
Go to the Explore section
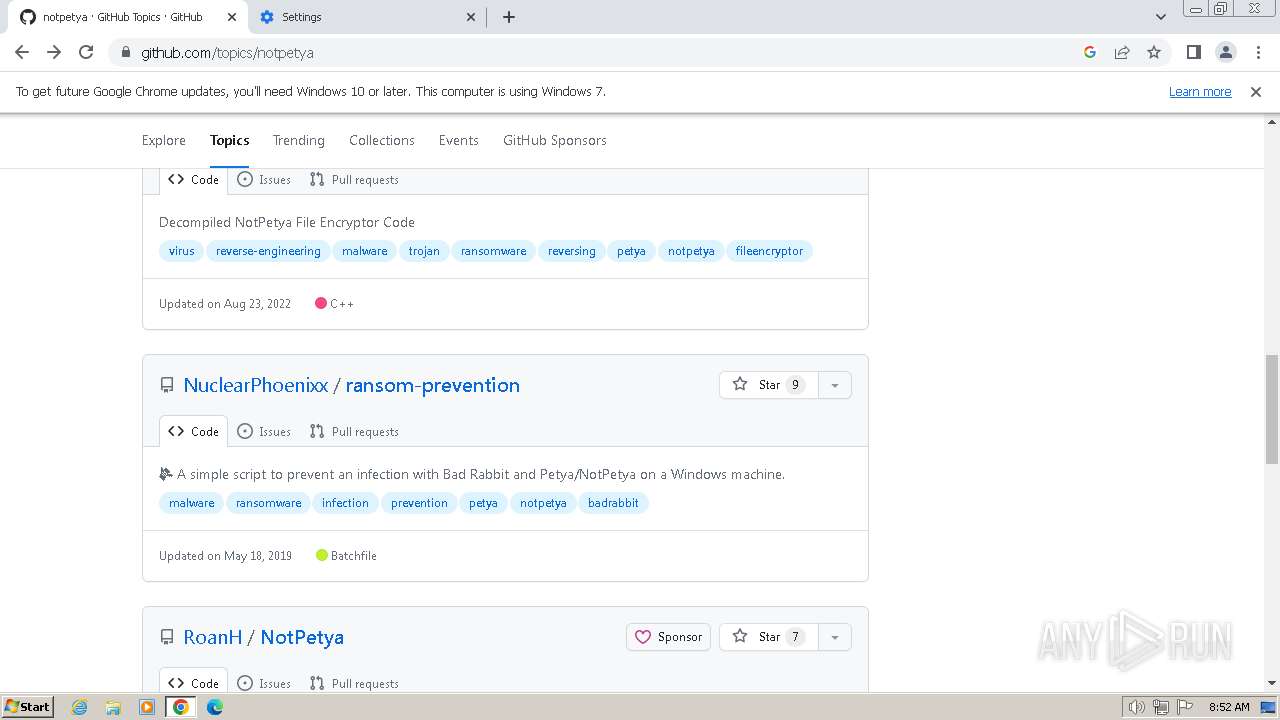164,140
